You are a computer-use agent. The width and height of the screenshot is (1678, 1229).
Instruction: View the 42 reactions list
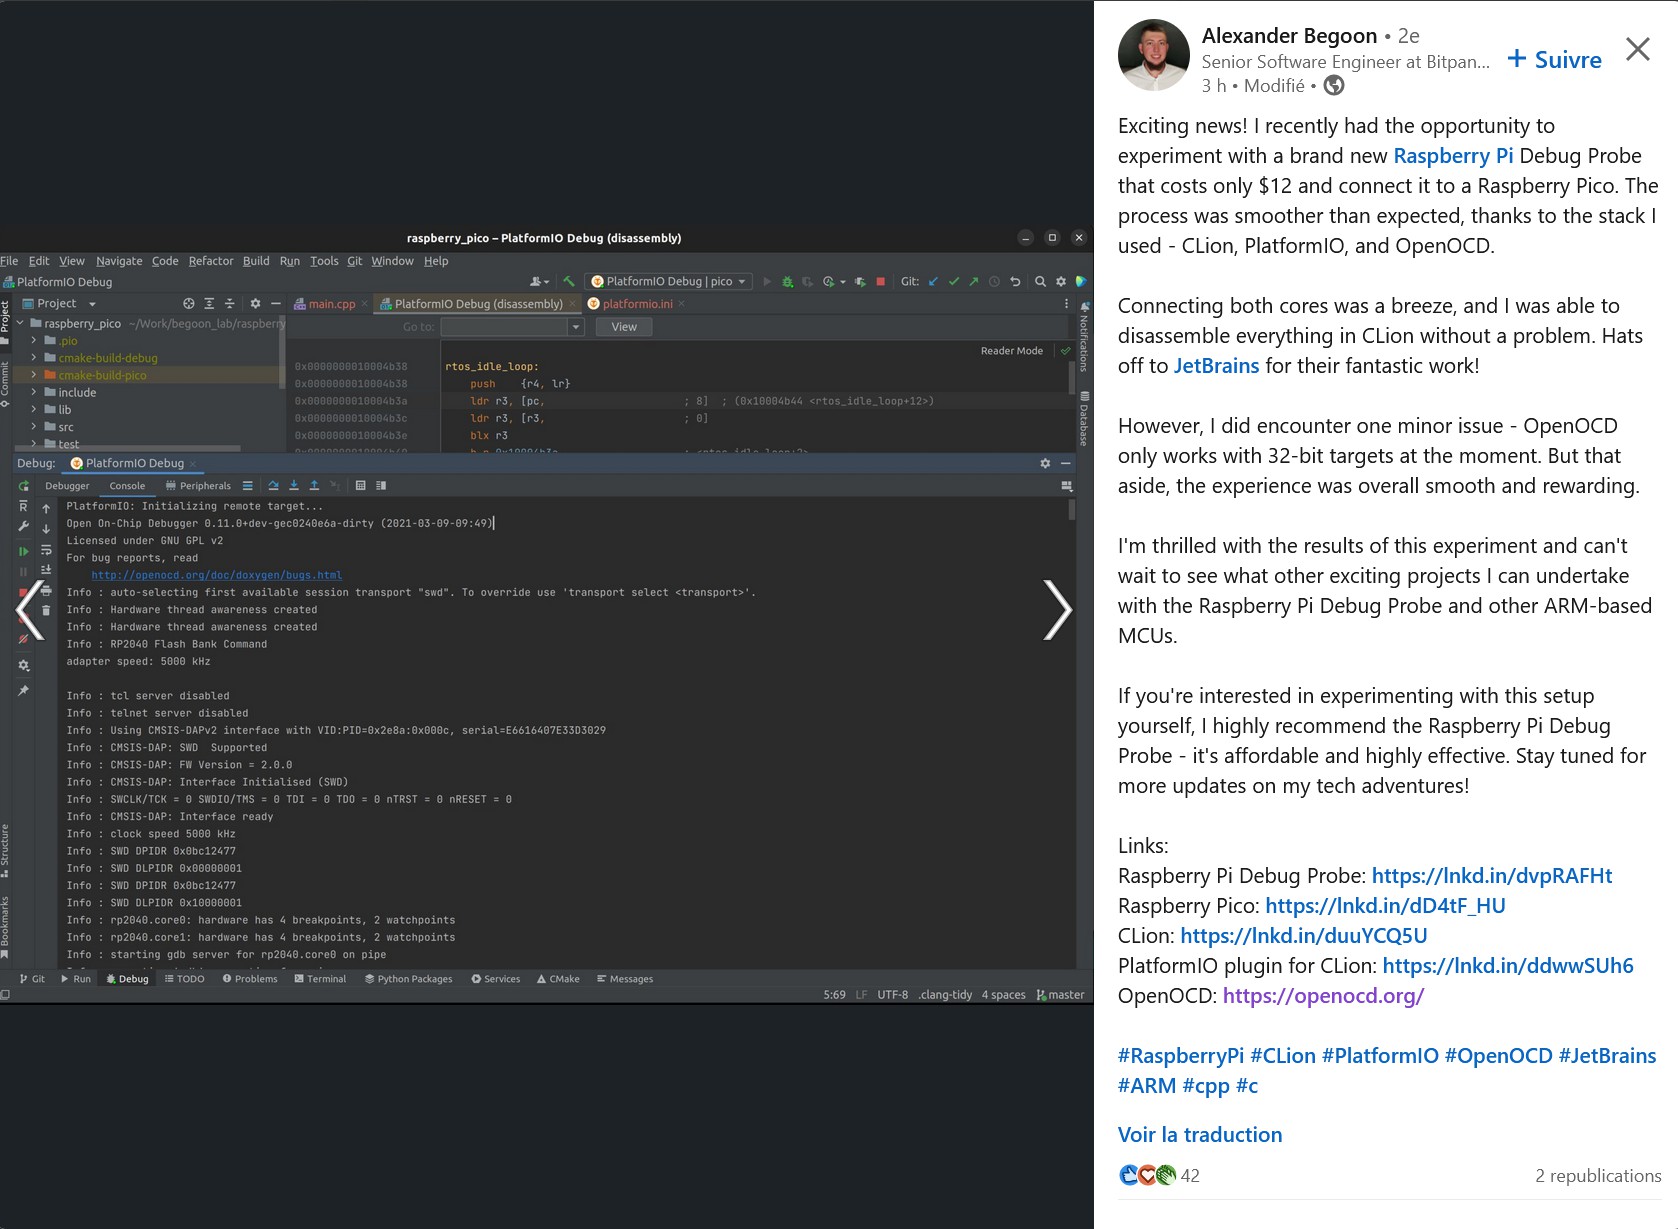[x=1160, y=1176]
